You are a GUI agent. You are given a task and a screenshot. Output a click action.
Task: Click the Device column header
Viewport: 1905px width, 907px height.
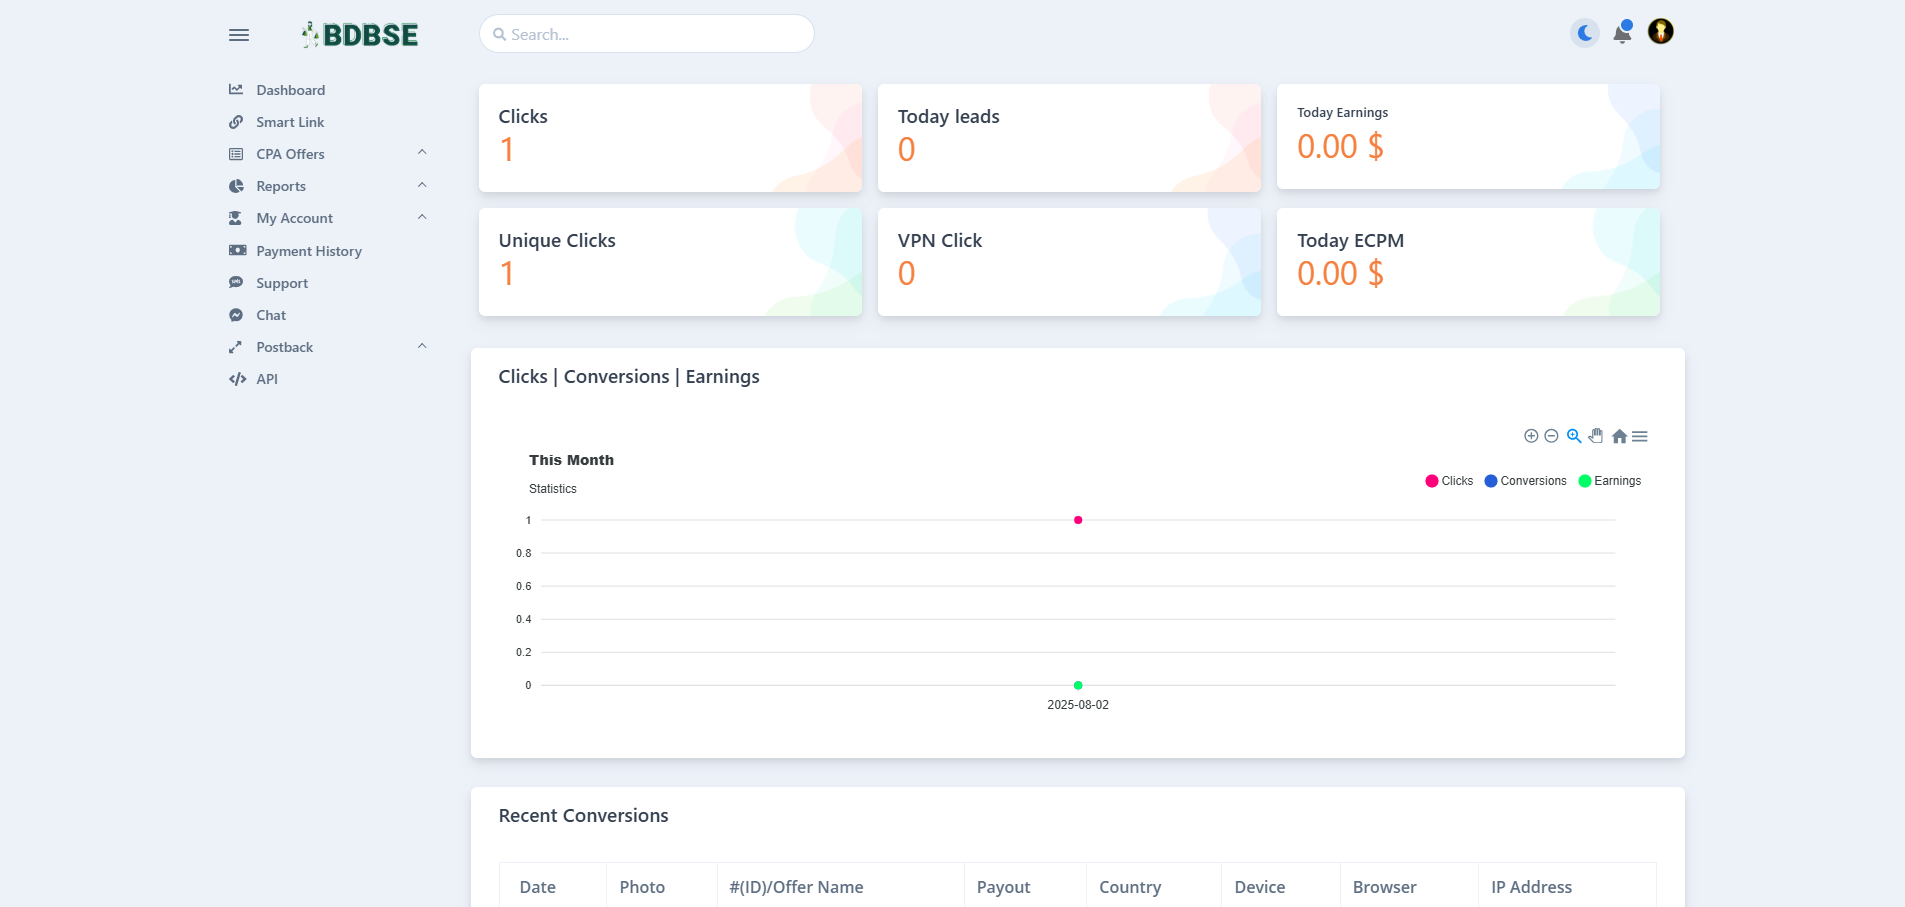pyautogui.click(x=1260, y=887)
